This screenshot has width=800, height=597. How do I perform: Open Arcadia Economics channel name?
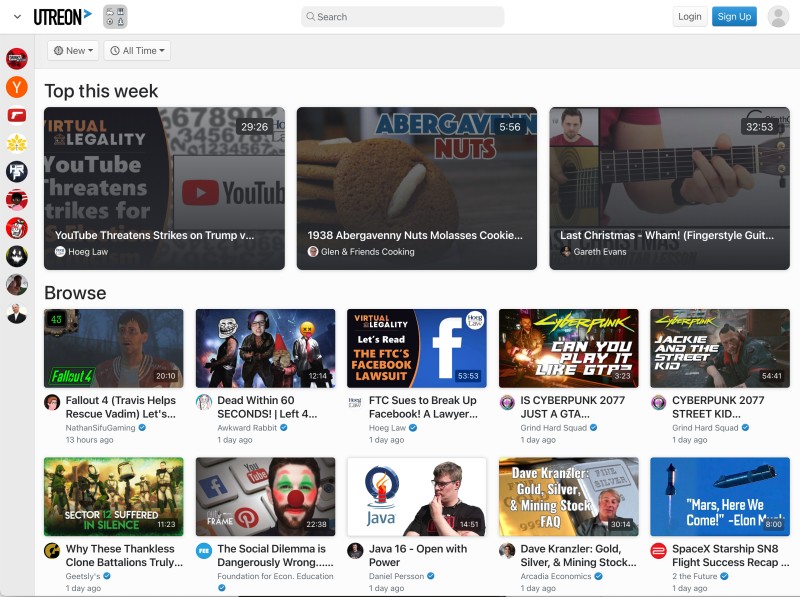click(556, 576)
